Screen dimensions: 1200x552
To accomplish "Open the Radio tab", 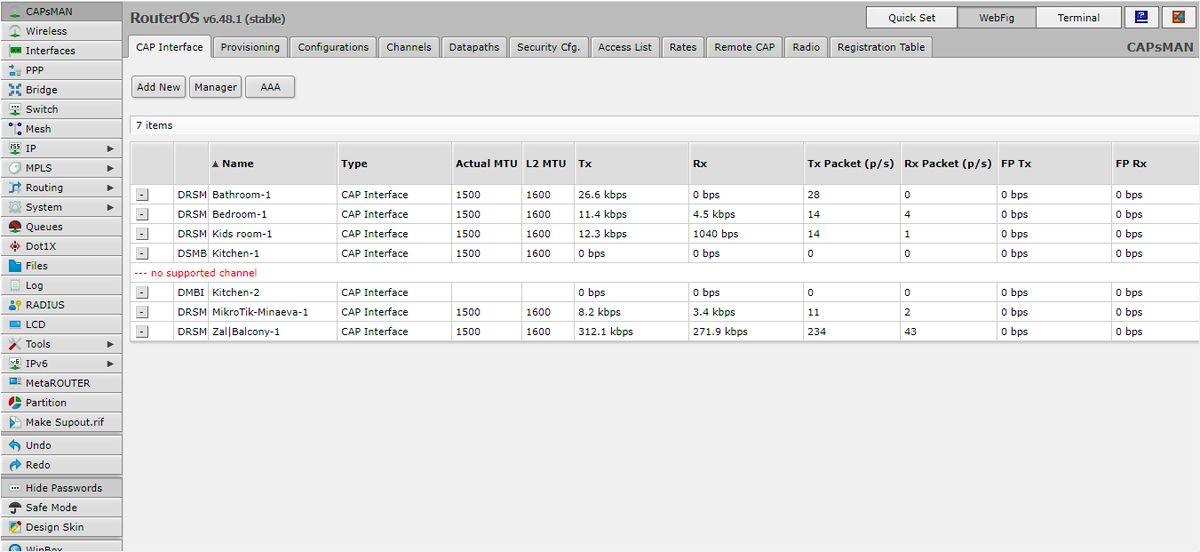I will [806, 47].
